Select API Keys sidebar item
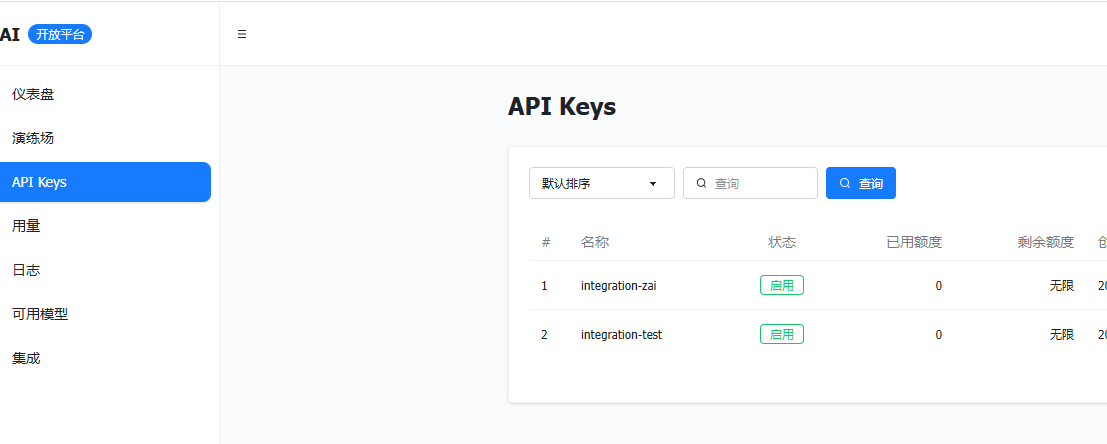The image size is (1107, 444). pyautogui.click(x=40, y=182)
